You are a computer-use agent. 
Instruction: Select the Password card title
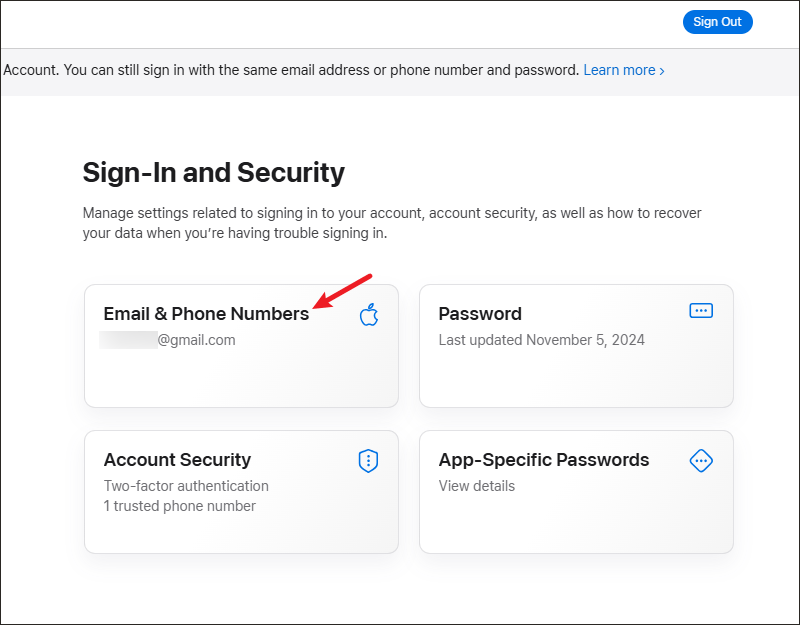click(480, 314)
